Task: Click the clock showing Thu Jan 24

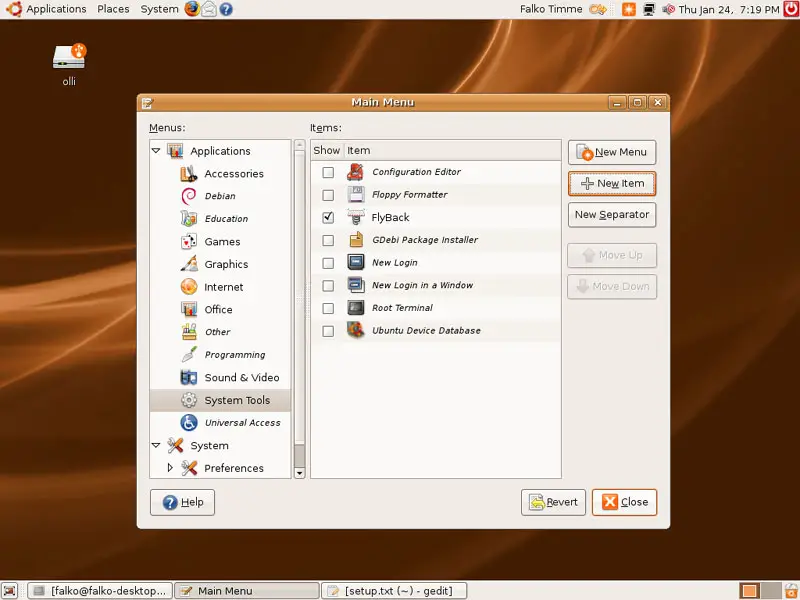Action: [729, 9]
